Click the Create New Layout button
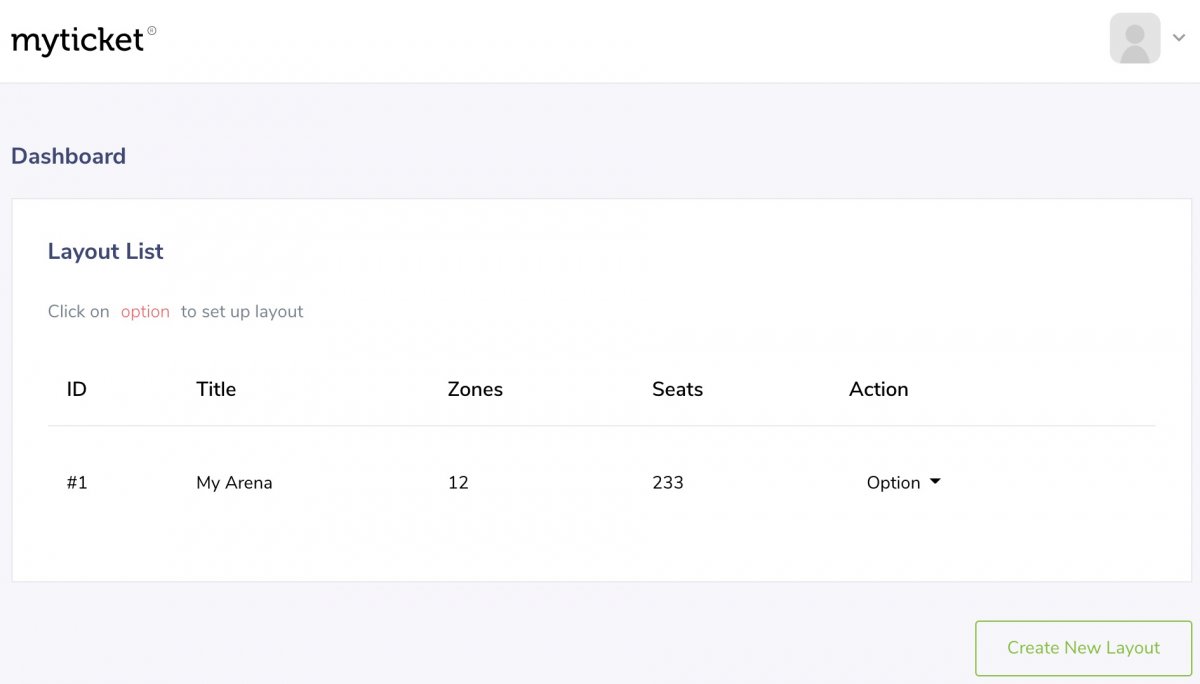Viewport: 1200px width, 684px height. tap(1083, 648)
